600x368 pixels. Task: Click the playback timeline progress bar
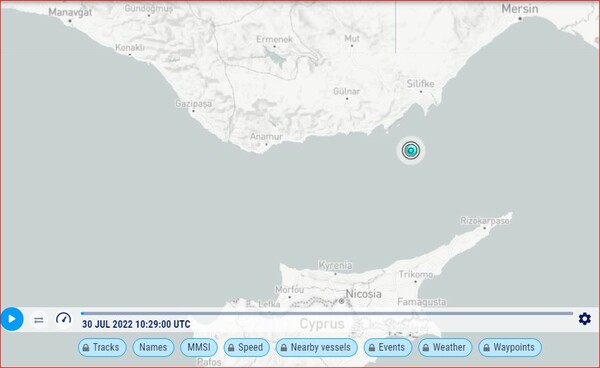click(327, 313)
